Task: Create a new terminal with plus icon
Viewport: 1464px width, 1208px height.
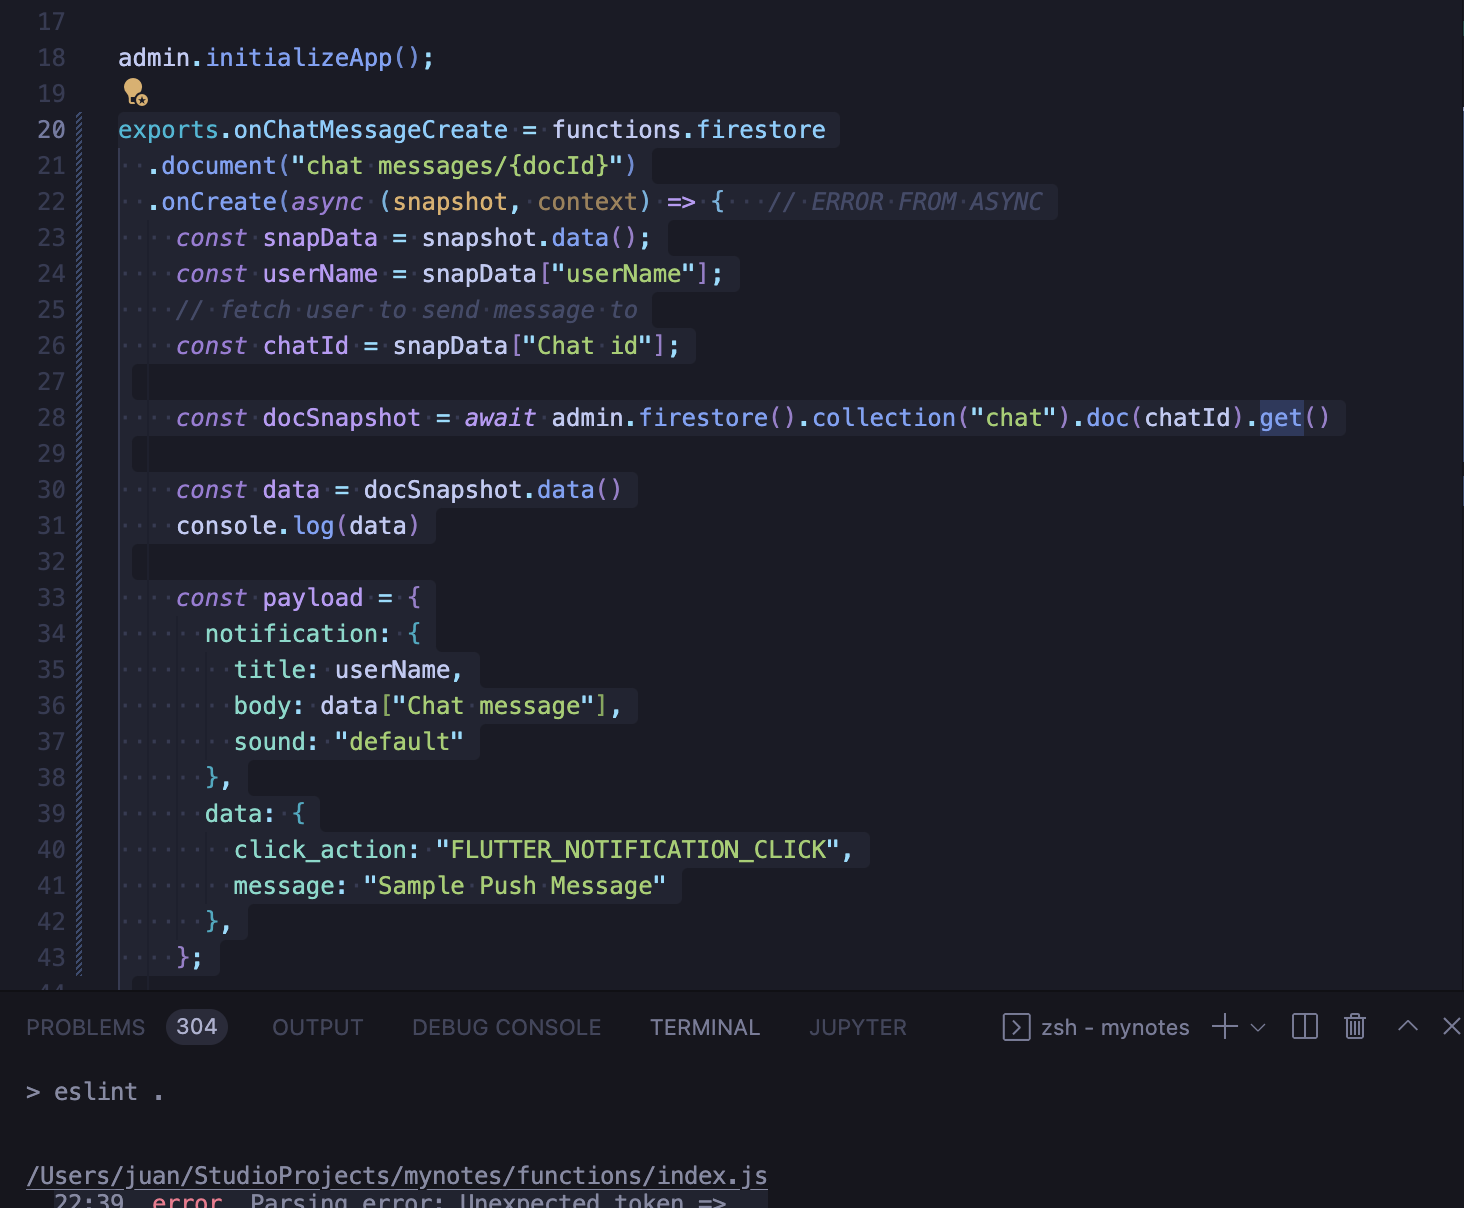Action: [x=1225, y=1027]
